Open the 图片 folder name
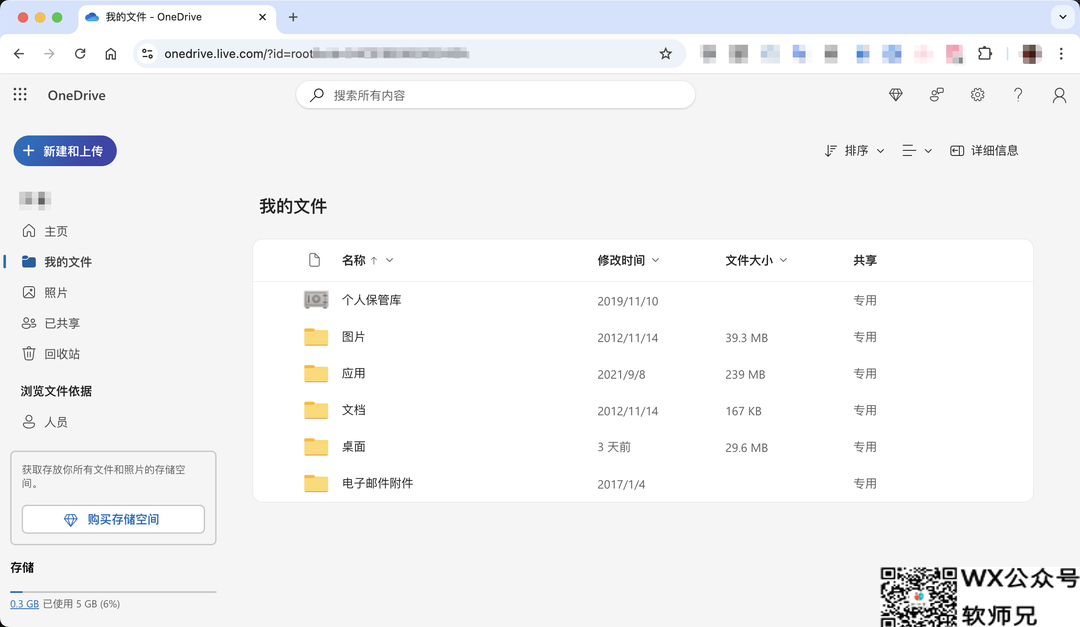 [353, 337]
